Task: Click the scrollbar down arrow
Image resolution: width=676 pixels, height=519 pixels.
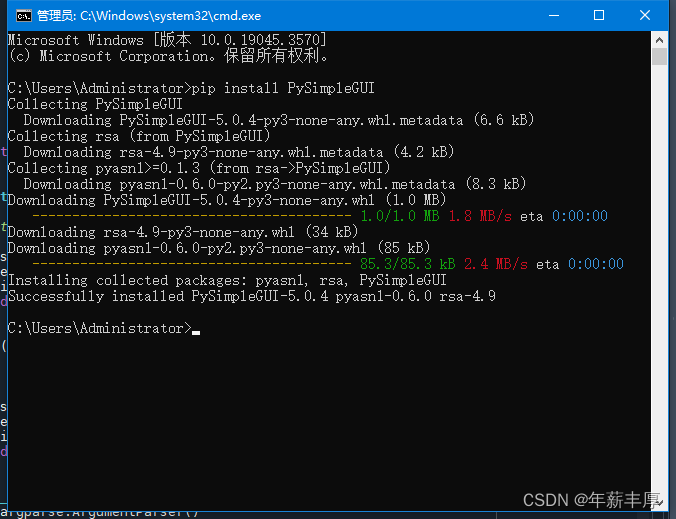Action: pyautogui.click(x=659, y=502)
